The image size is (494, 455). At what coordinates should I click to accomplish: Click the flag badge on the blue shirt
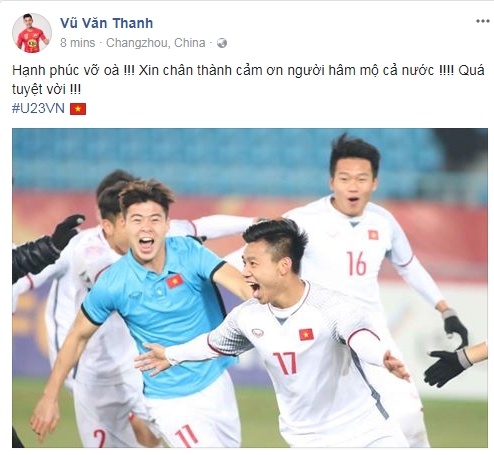coord(175,281)
